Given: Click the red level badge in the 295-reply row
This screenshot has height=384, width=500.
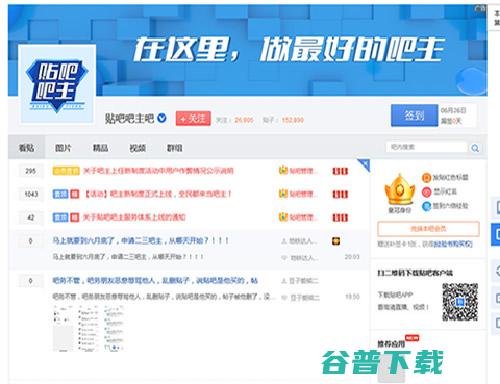Looking at the screenshot, I should coord(340,171).
